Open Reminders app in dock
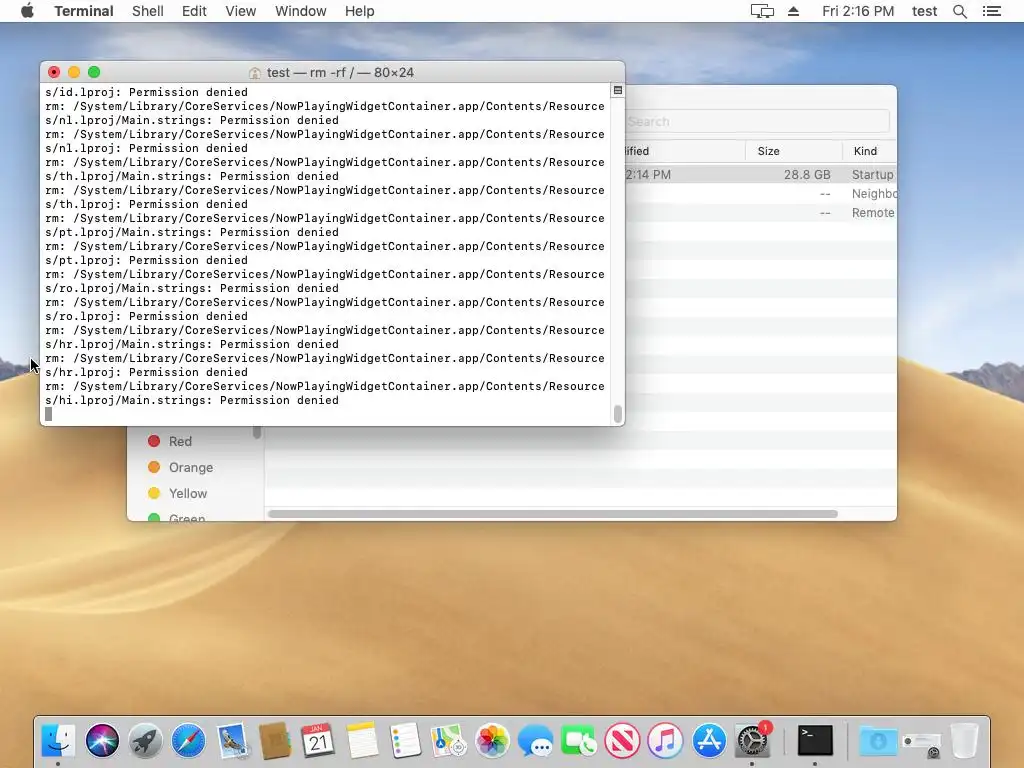This screenshot has width=1024, height=768. click(405, 741)
